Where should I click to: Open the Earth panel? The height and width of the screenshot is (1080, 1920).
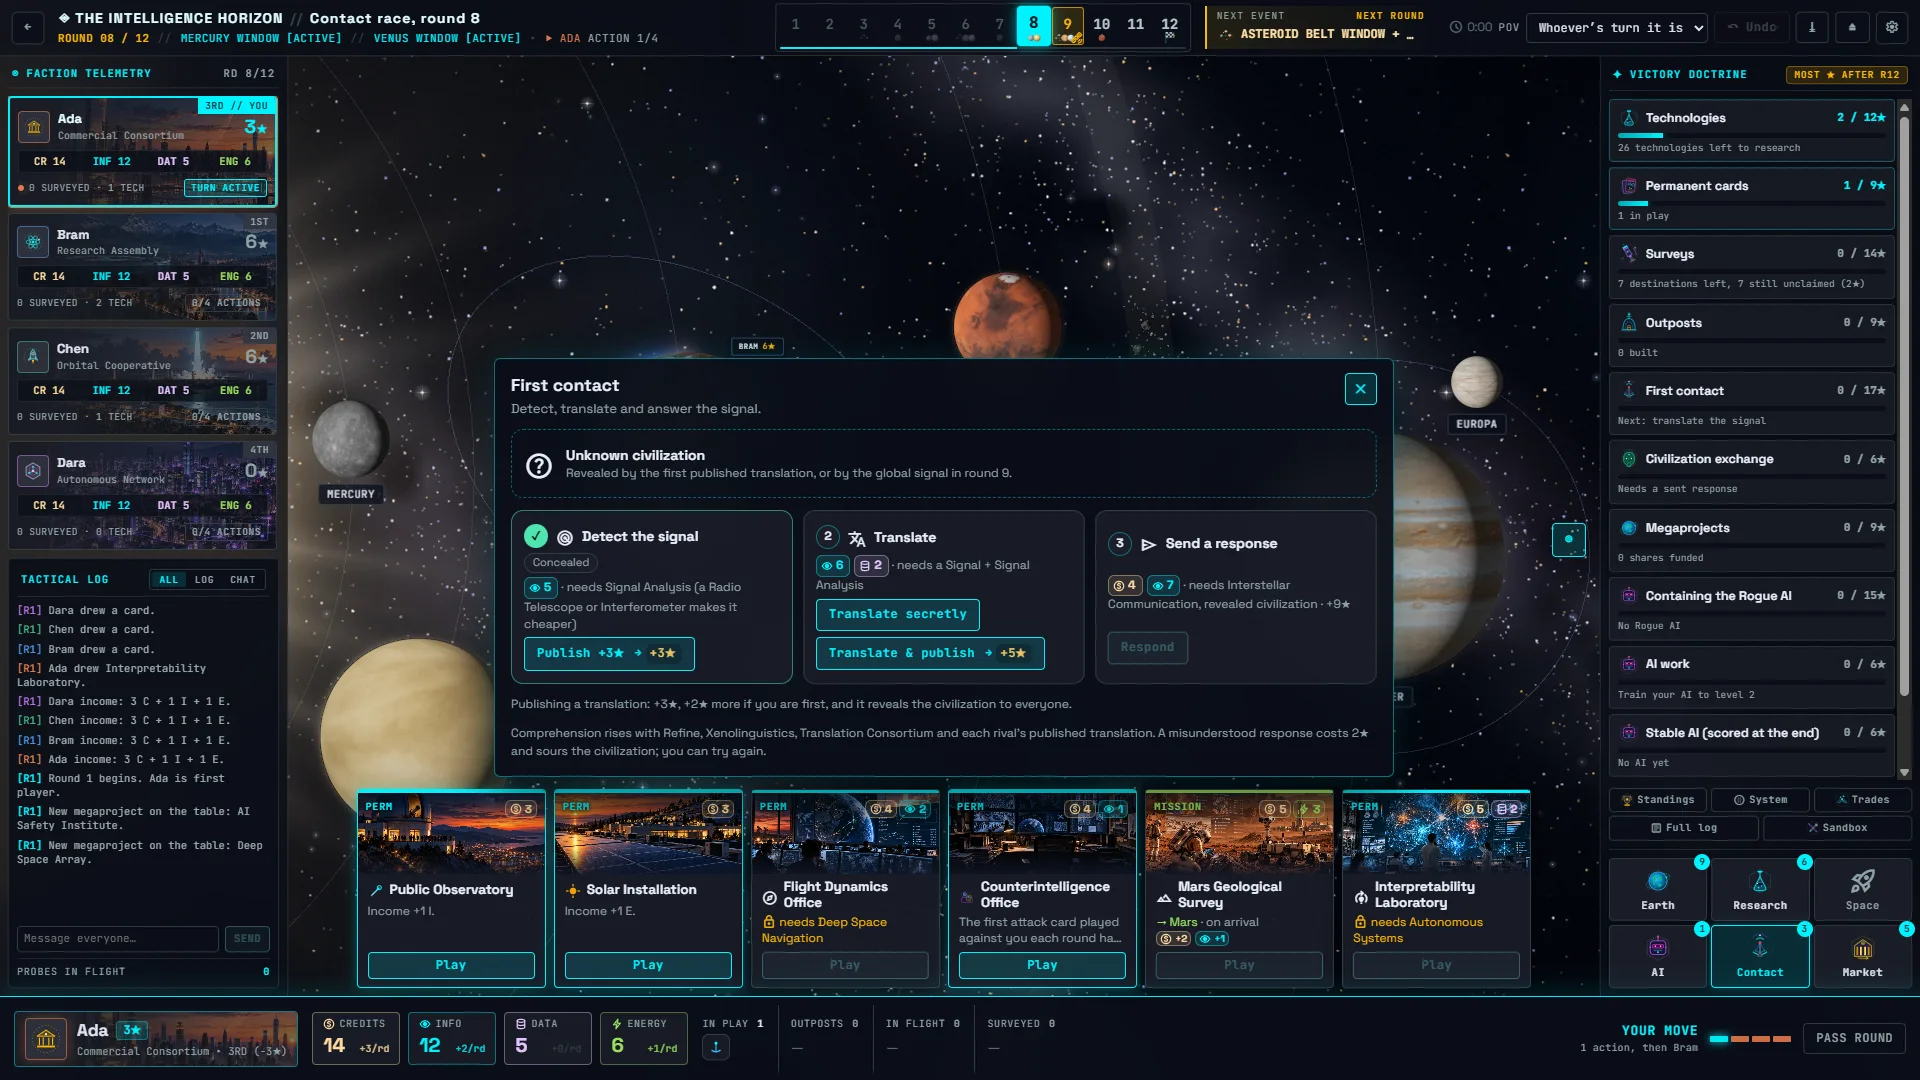pos(1657,888)
